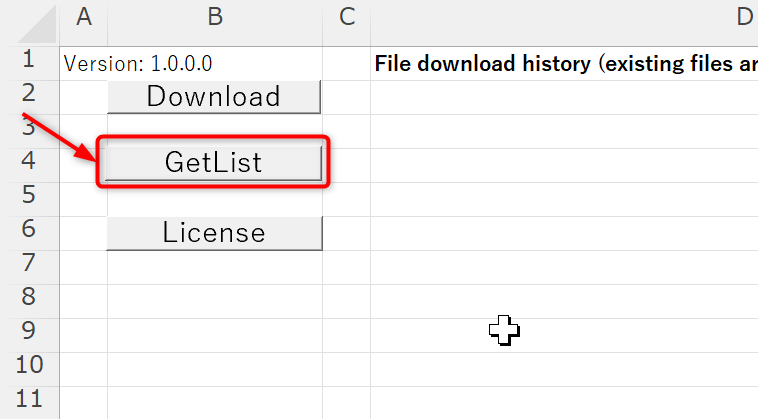Select row 5 header
This screenshot has width=758, height=419.
point(28,195)
